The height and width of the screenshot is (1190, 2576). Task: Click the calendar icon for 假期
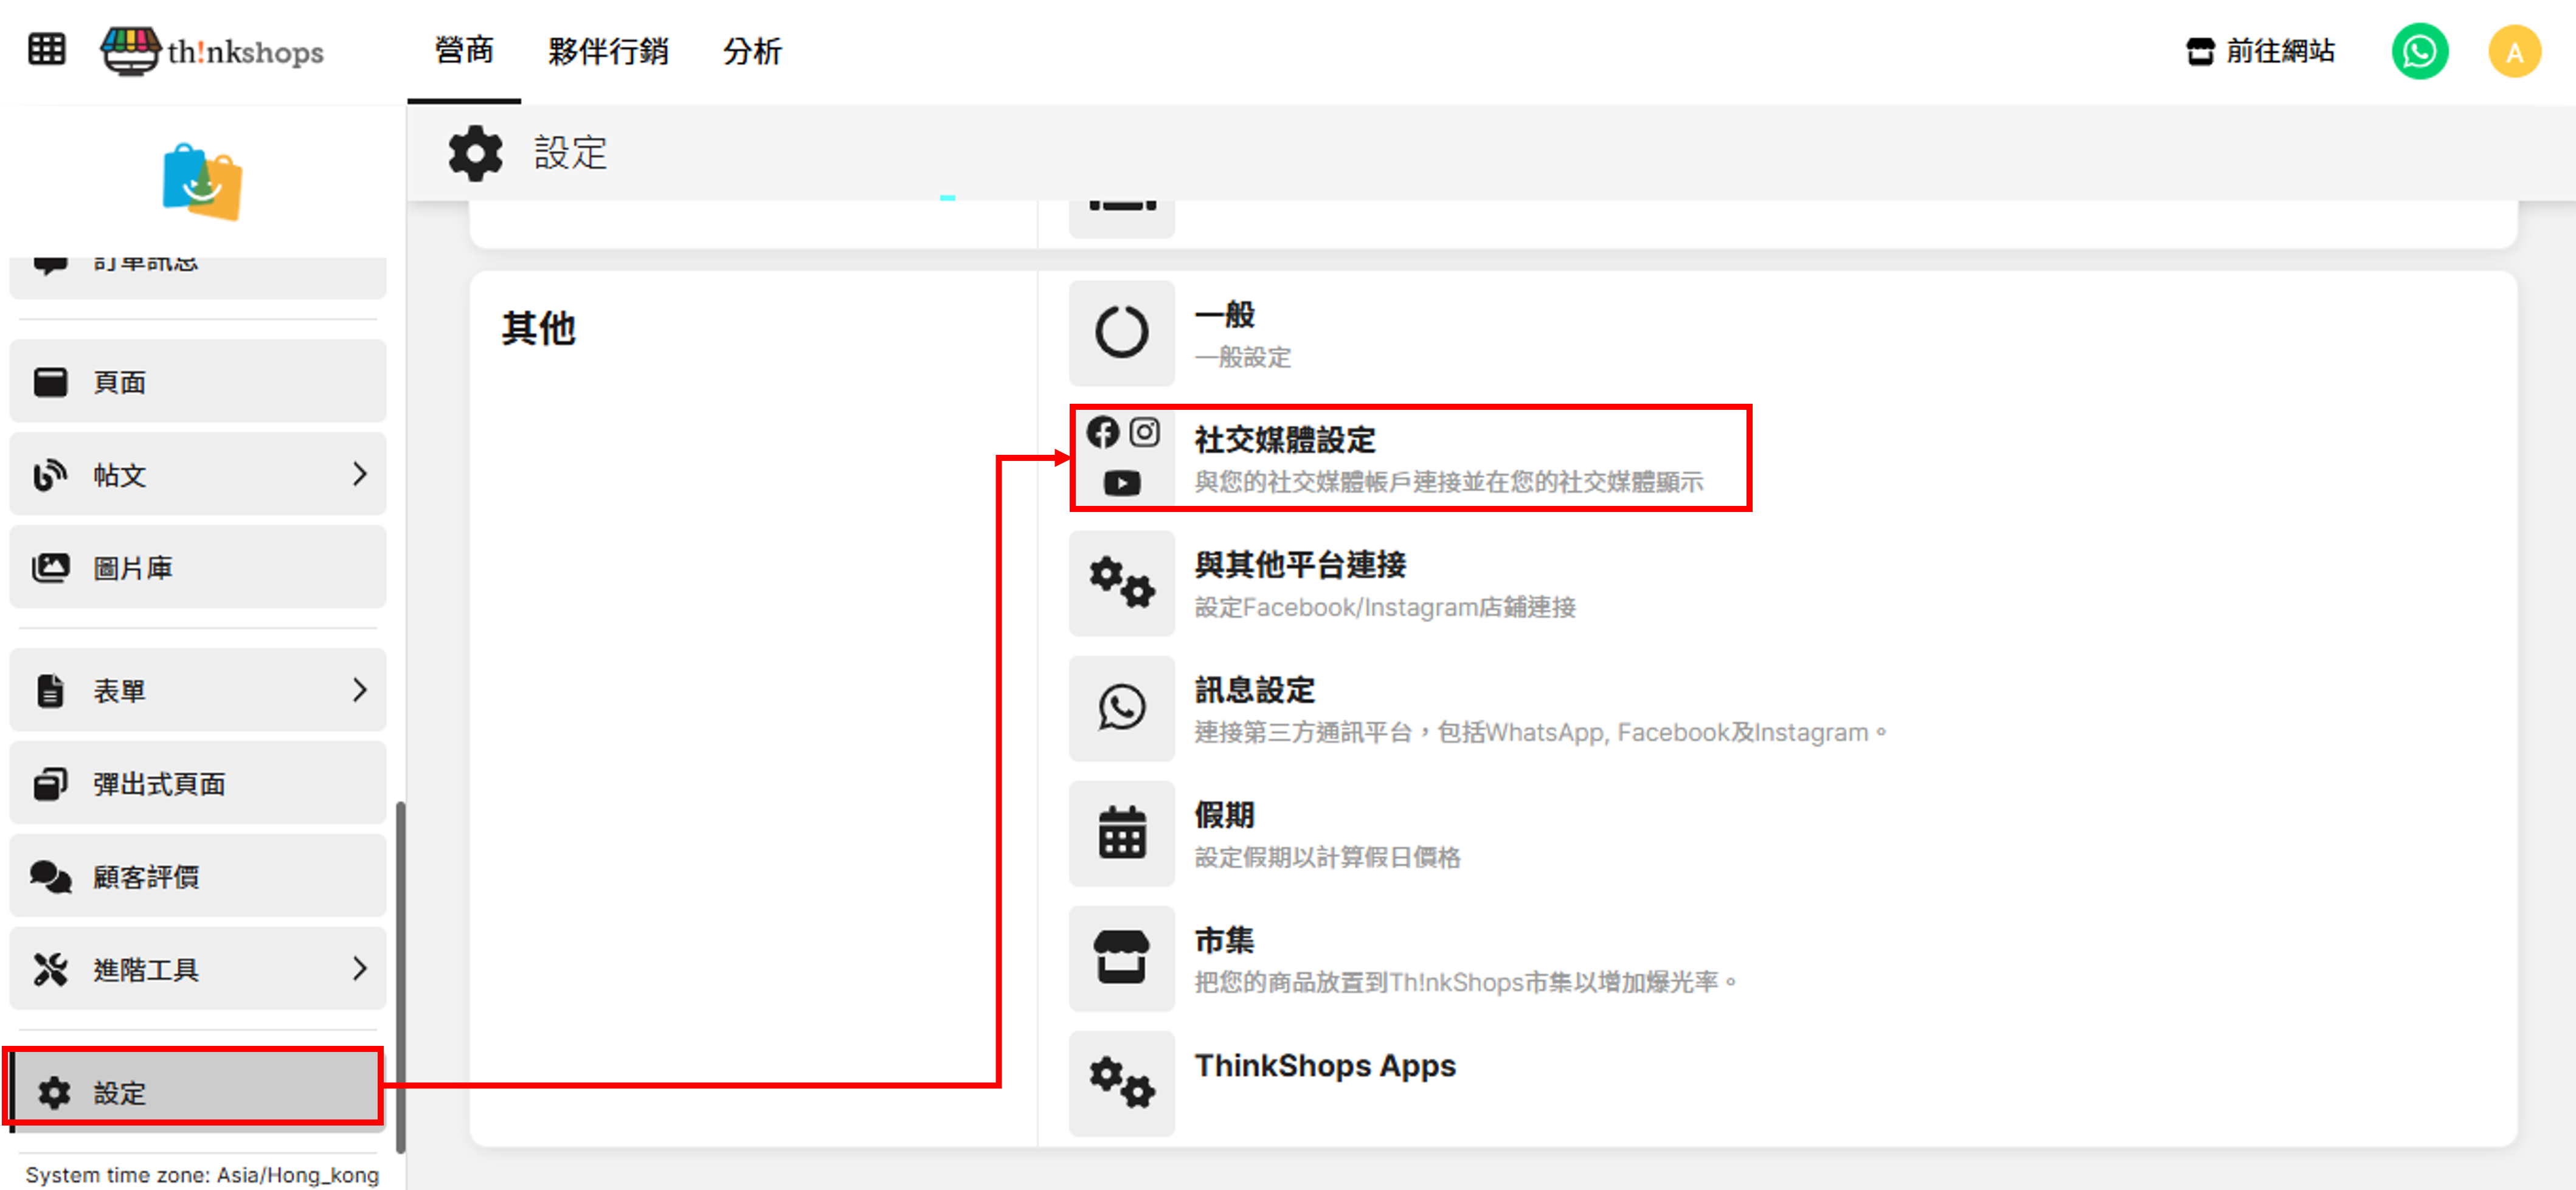tap(1121, 833)
